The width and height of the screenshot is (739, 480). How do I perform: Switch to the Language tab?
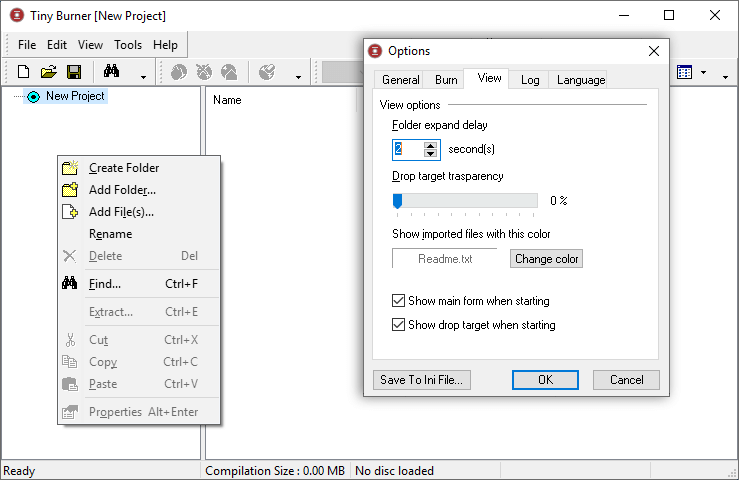point(580,80)
